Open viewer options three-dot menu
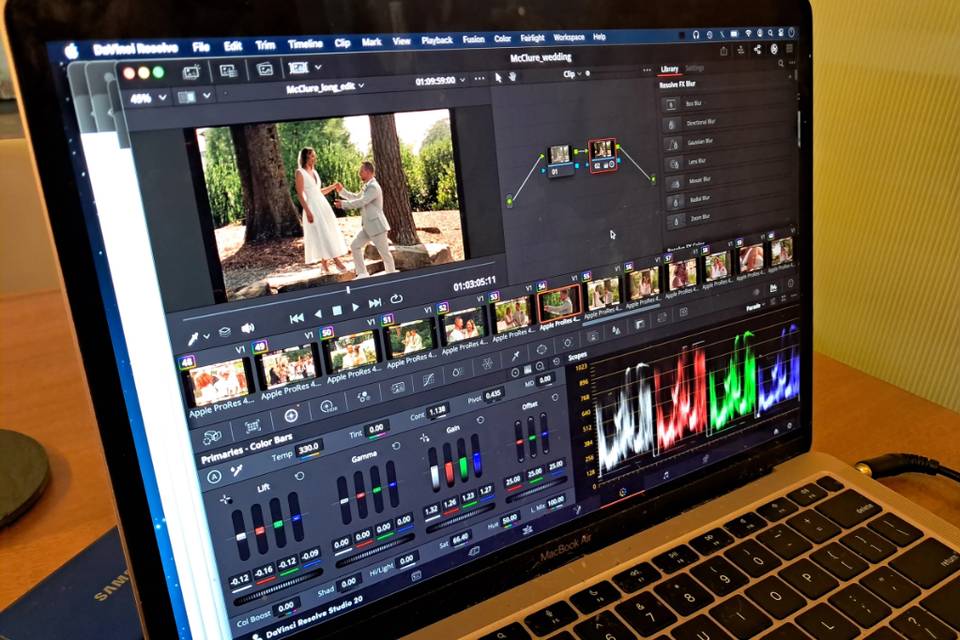960x640 pixels. coord(479,79)
